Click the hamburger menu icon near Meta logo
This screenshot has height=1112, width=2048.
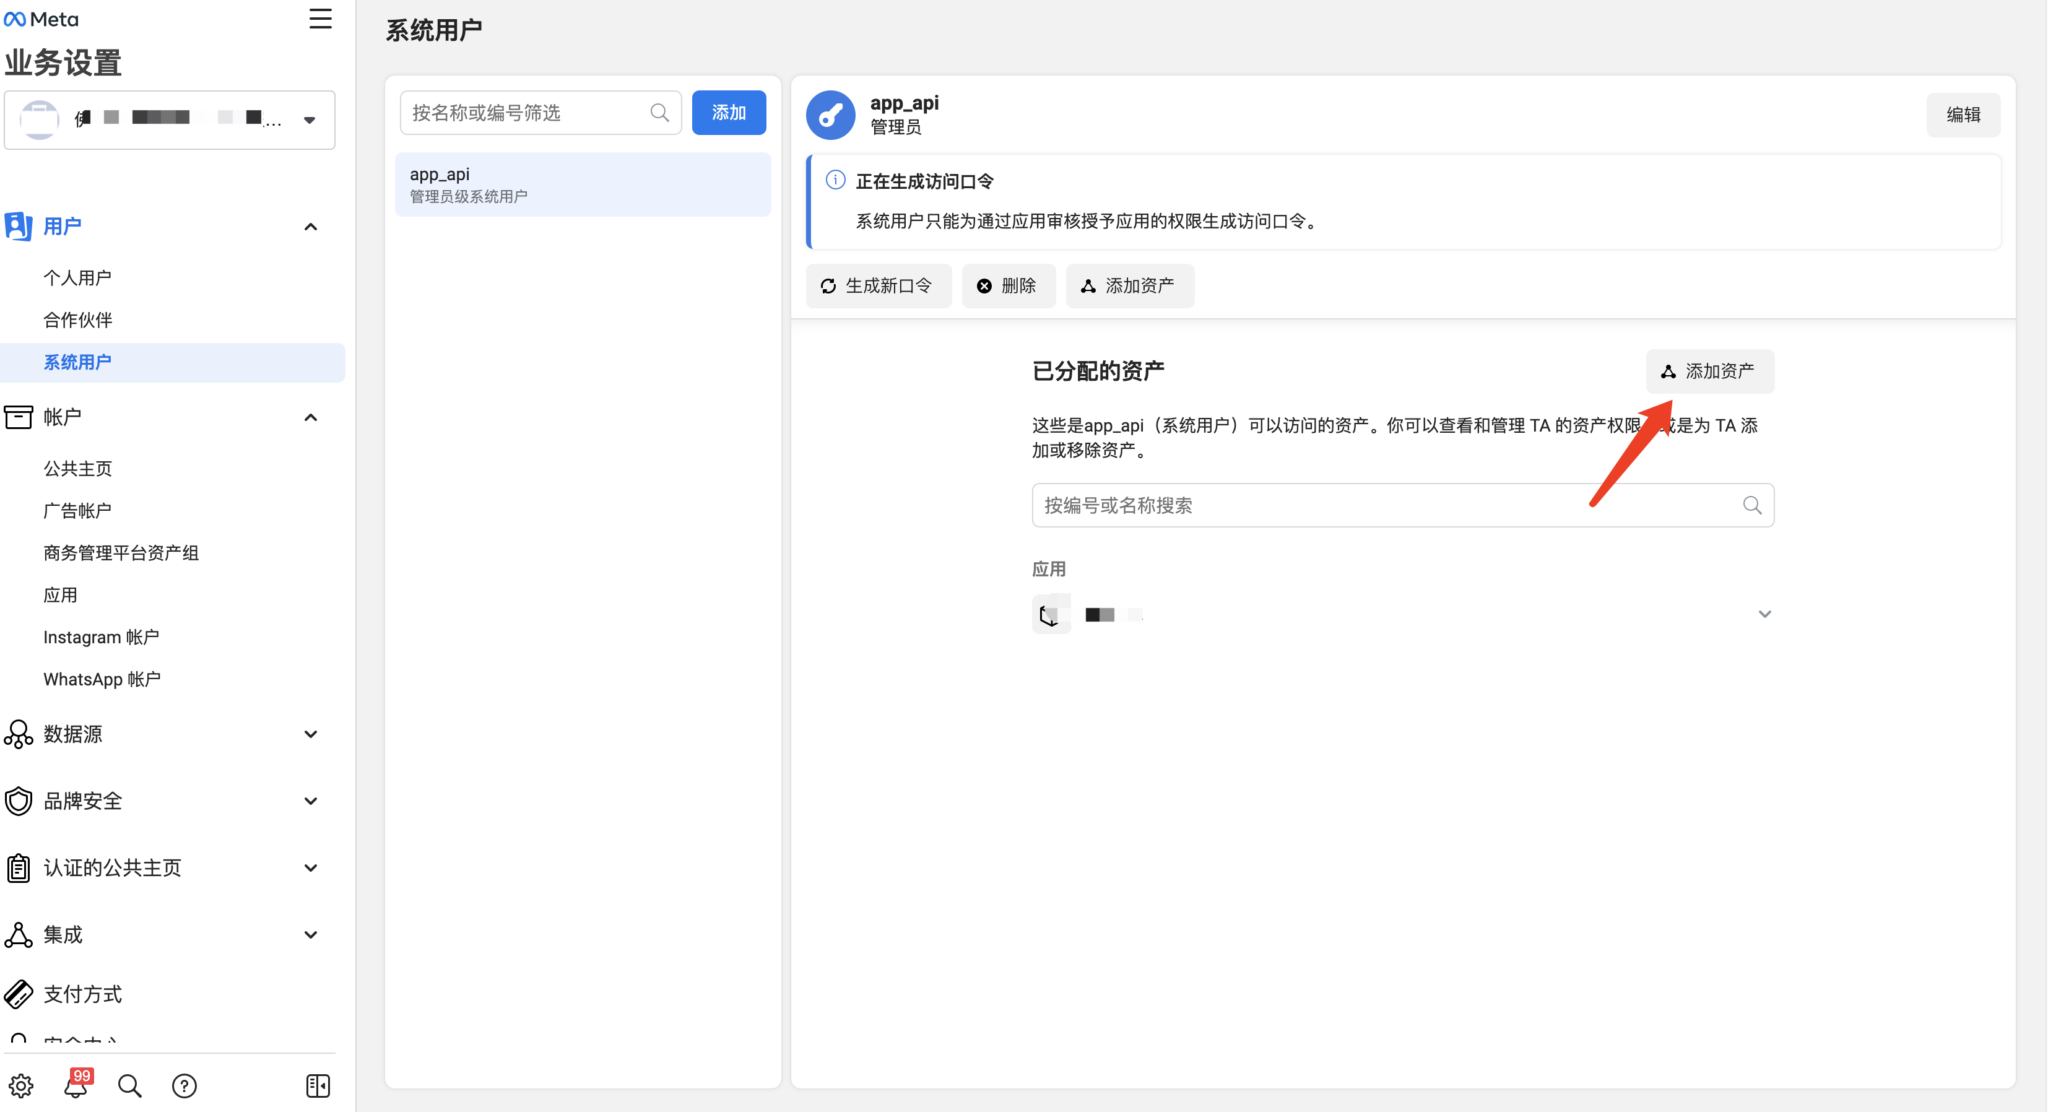[320, 19]
